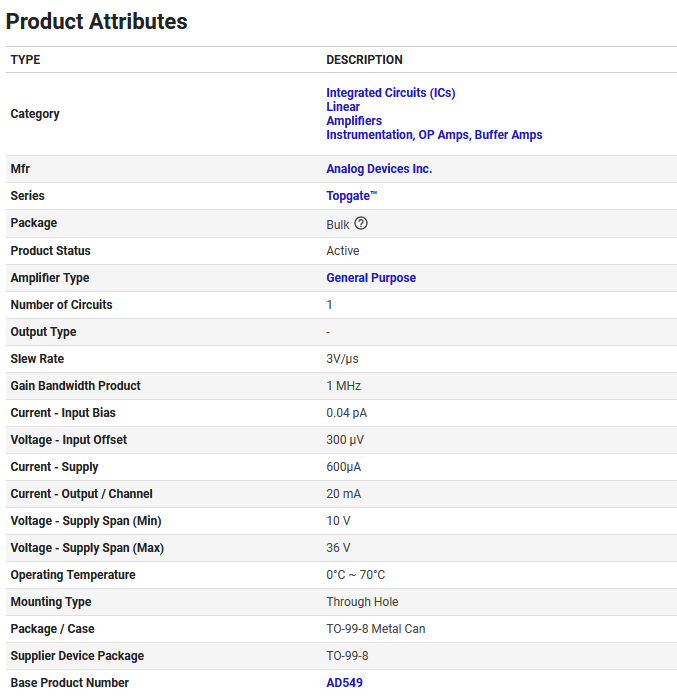Click the Product Attributes heading
The width and height of the screenshot is (677, 696).
coord(97,21)
